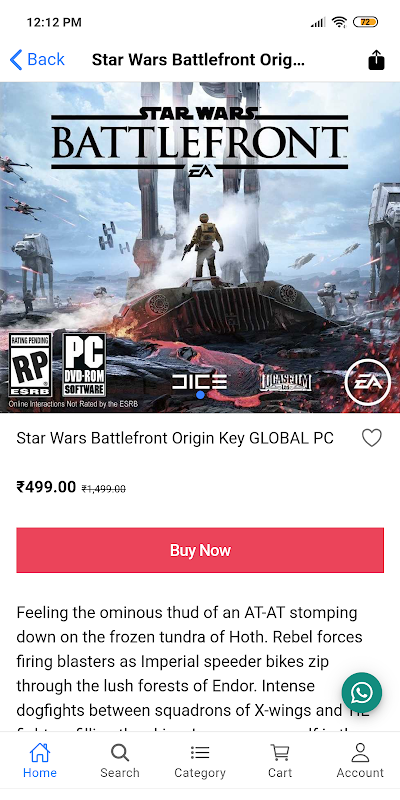The height and width of the screenshot is (800, 400).
Task: Open the Cart tab
Action: coord(280,760)
